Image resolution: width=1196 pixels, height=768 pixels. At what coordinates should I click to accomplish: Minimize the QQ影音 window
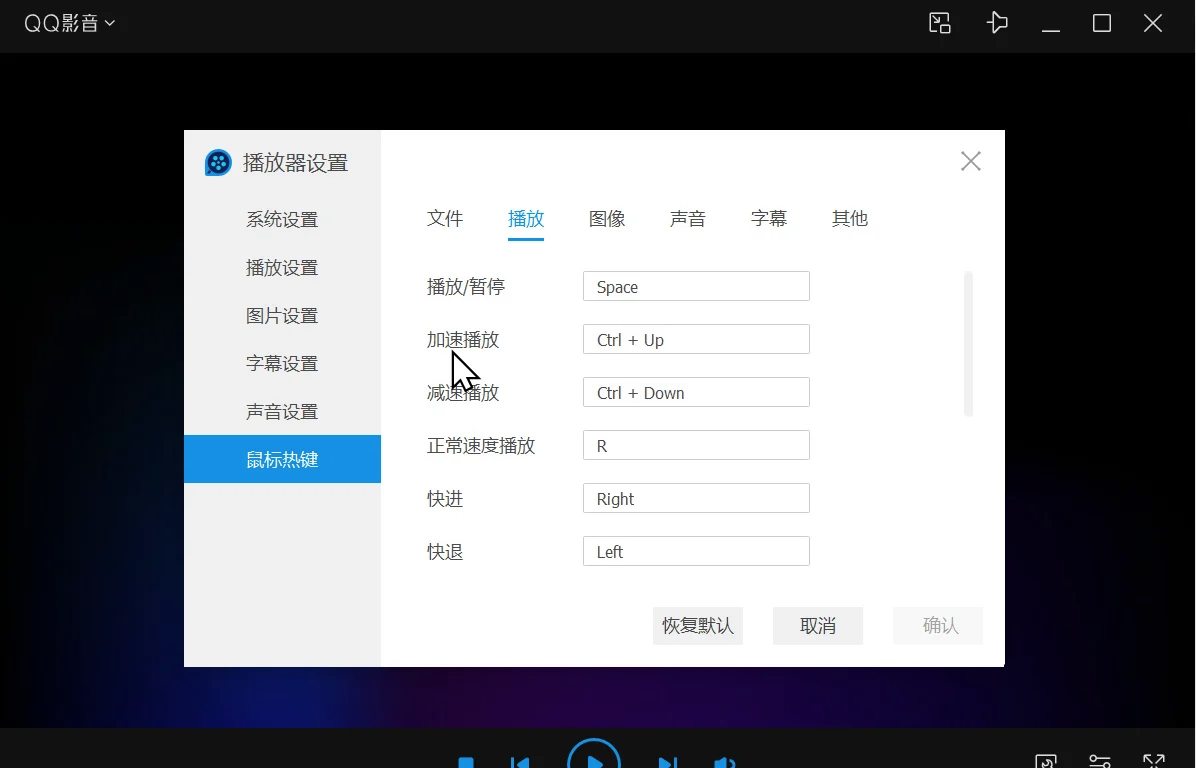[x=1051, y=29]
